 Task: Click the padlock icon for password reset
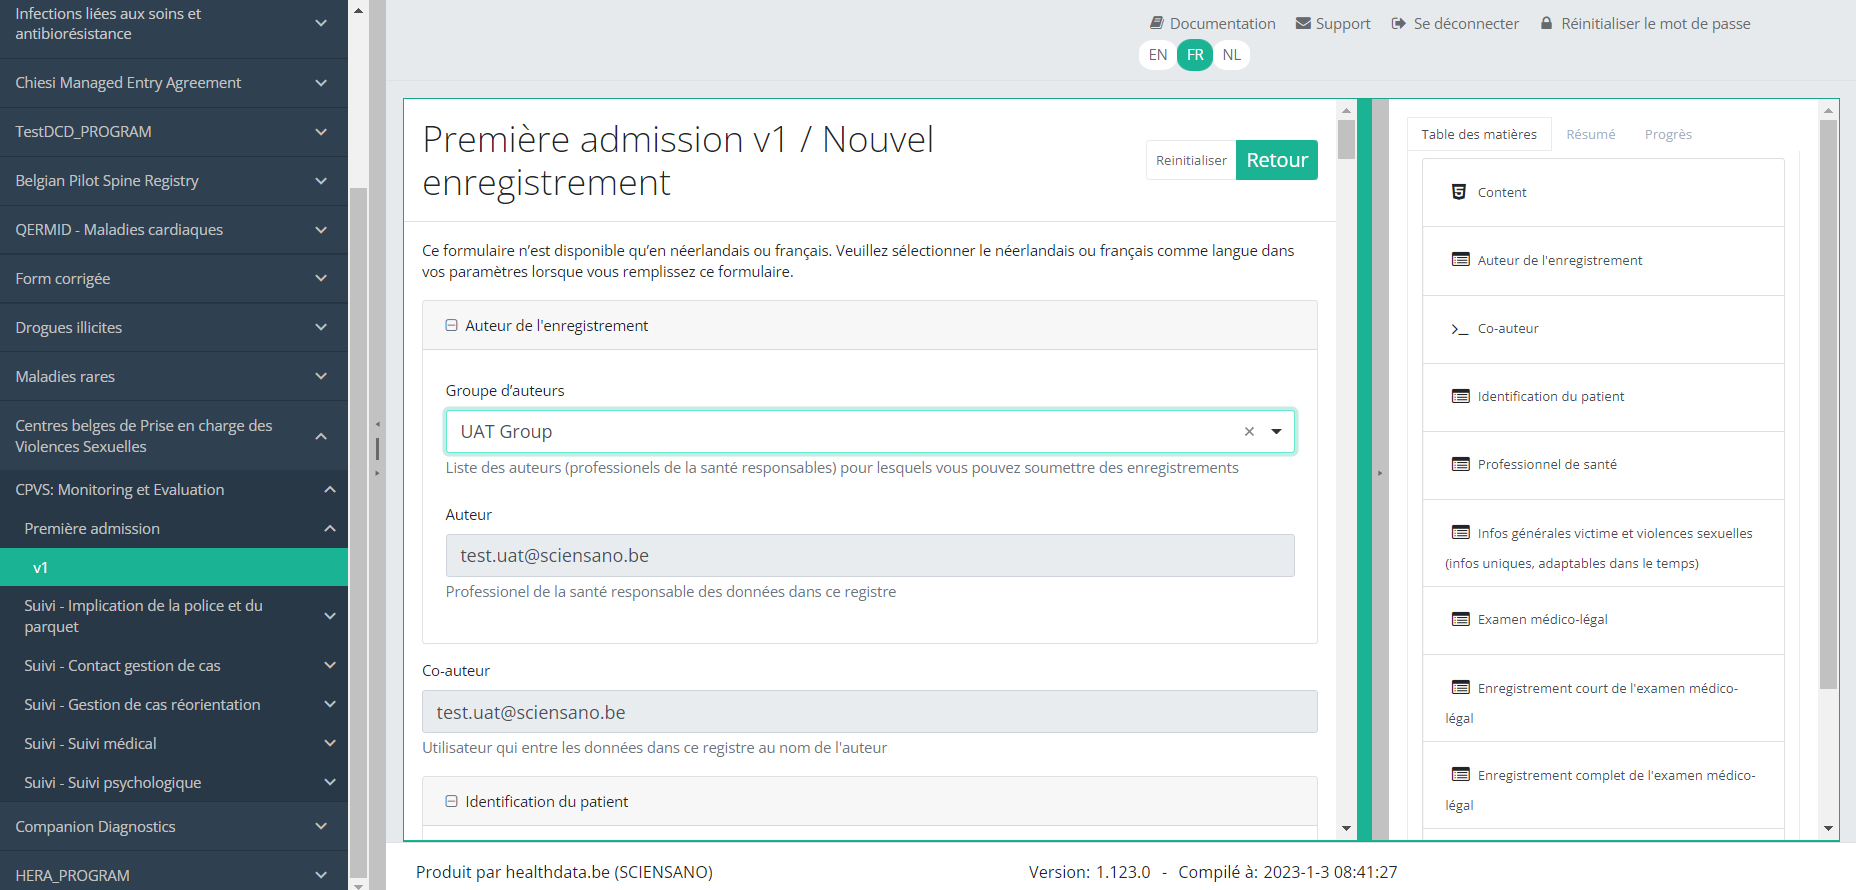[1546, 23]
